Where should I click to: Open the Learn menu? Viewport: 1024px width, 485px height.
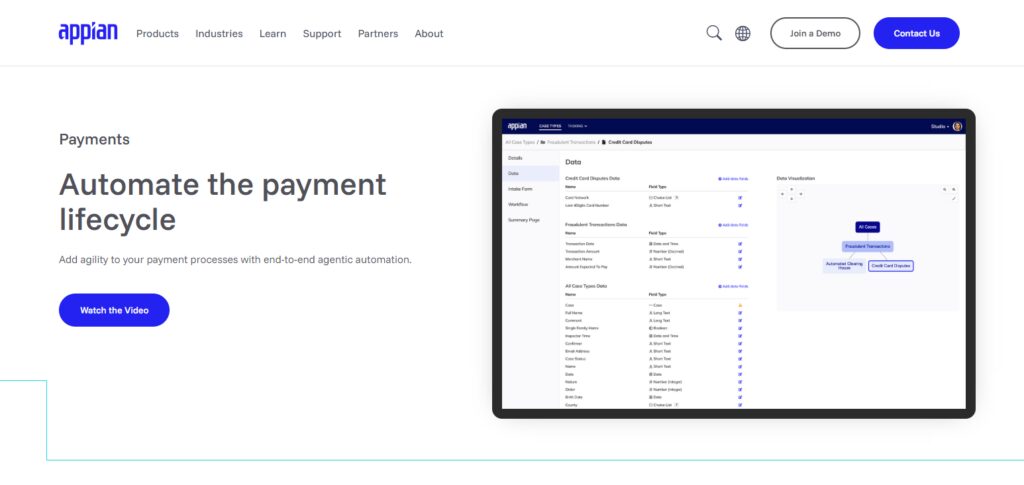(x=272, y=33)
